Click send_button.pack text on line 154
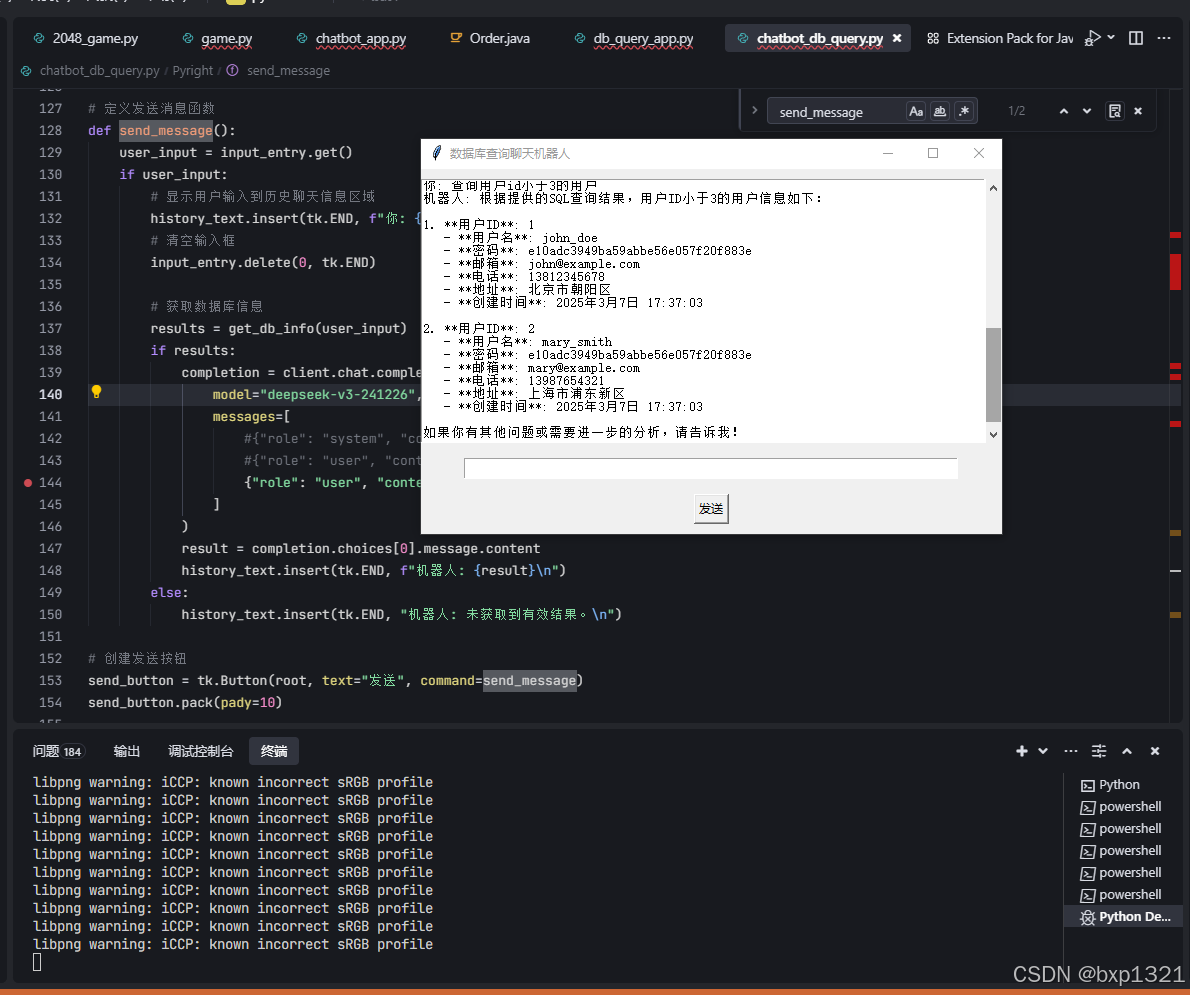This screenshot has width=1190, height=995. 150,703
